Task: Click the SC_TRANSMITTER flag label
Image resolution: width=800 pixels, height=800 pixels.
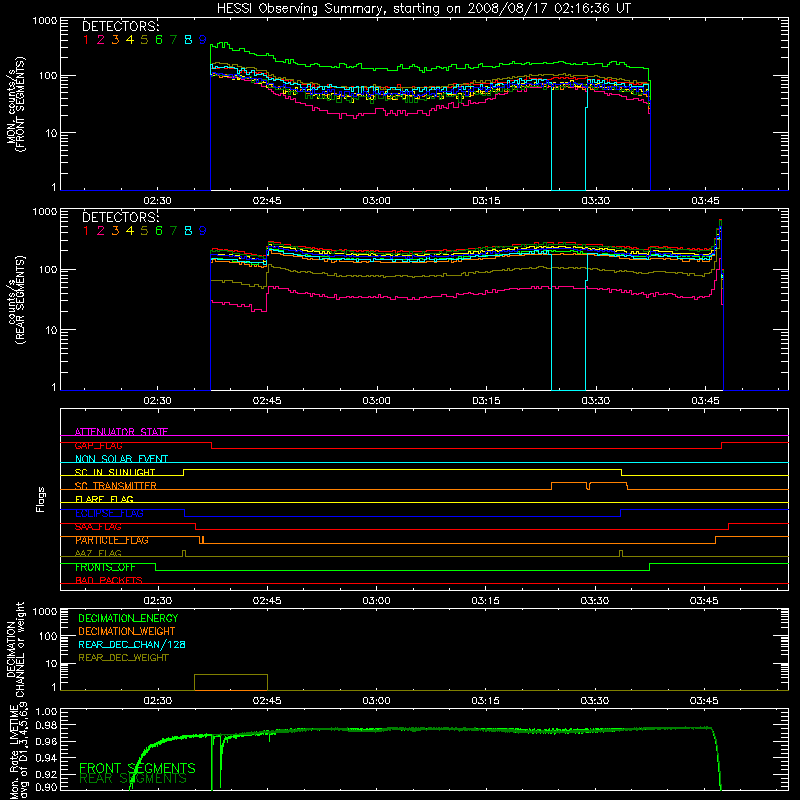Action: tap(116, 486)
